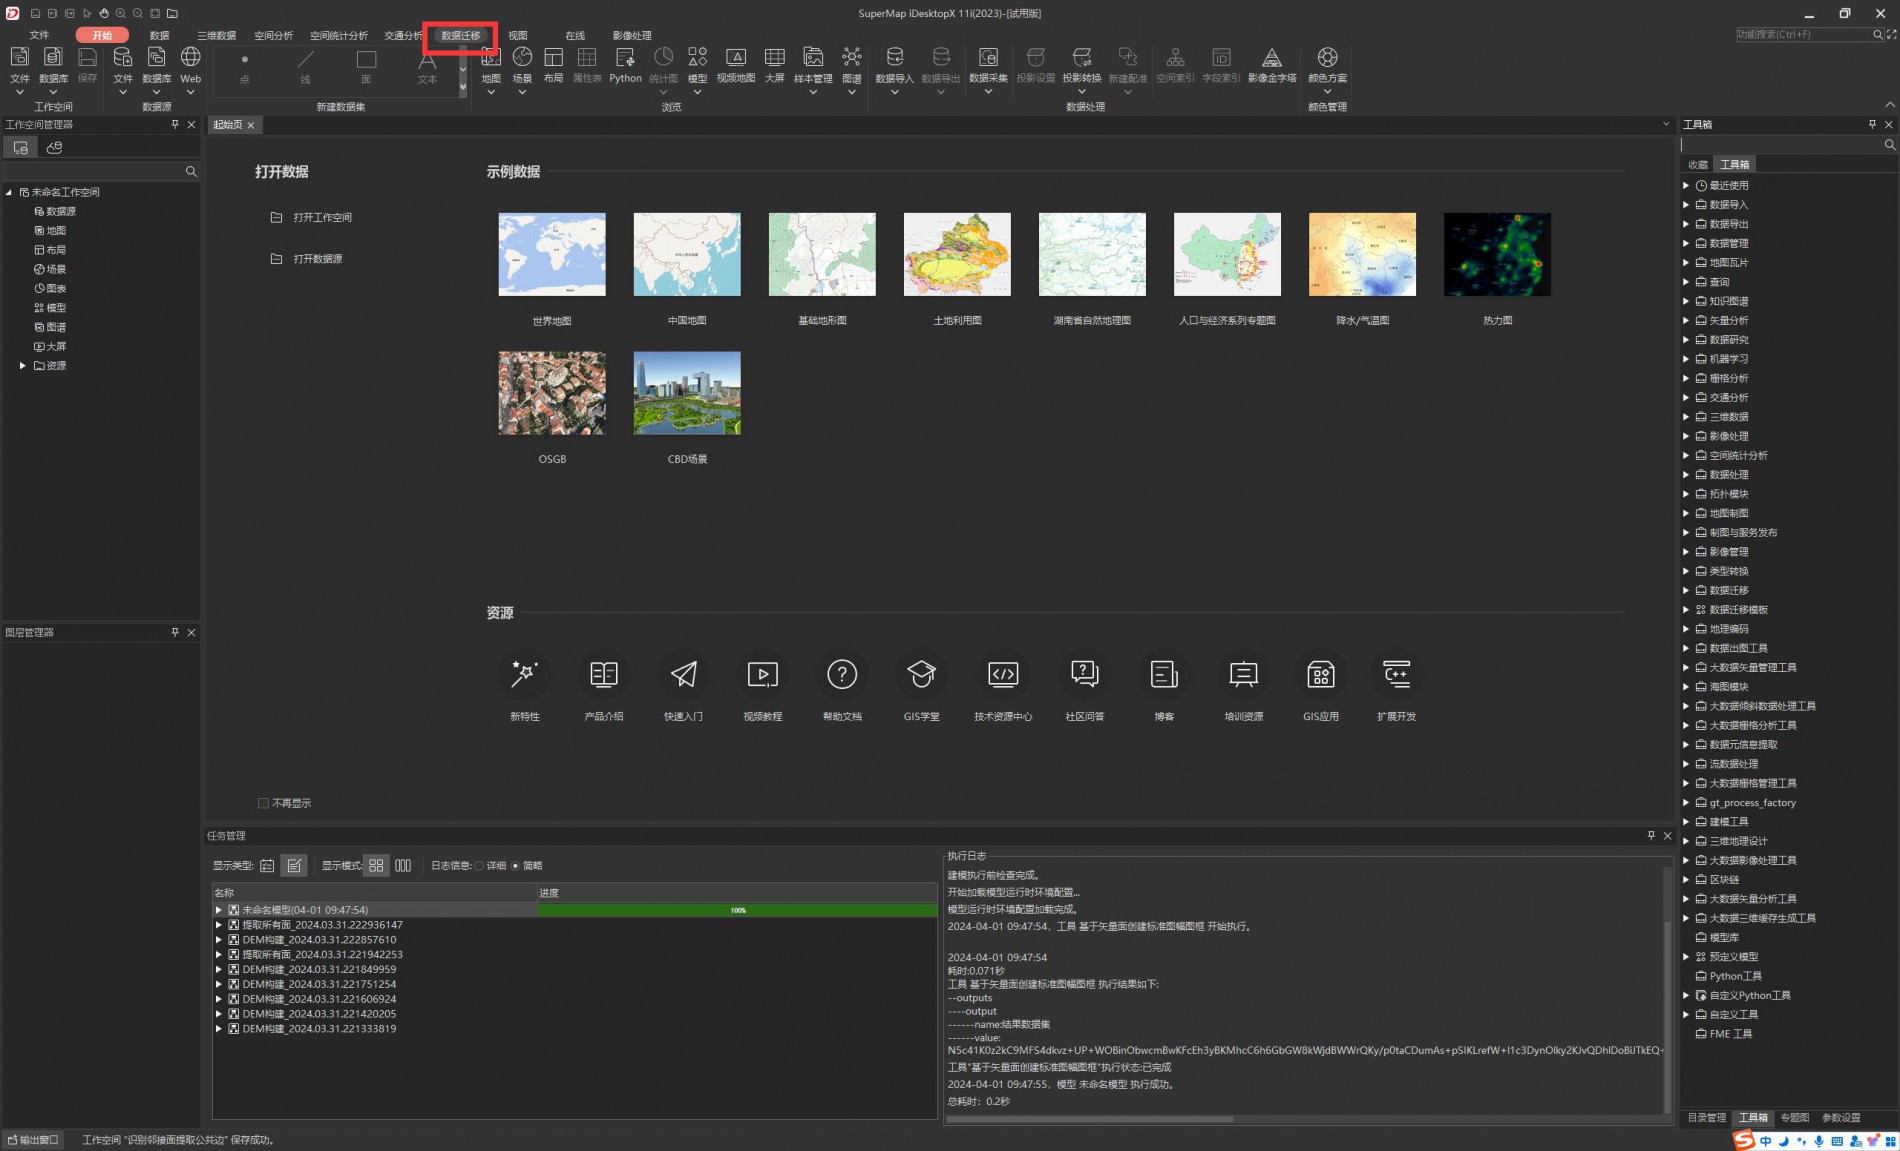Click the 100% green progress bar
The width and height of the screenshot is (1900, 1151).
click(x=738, y=910)
